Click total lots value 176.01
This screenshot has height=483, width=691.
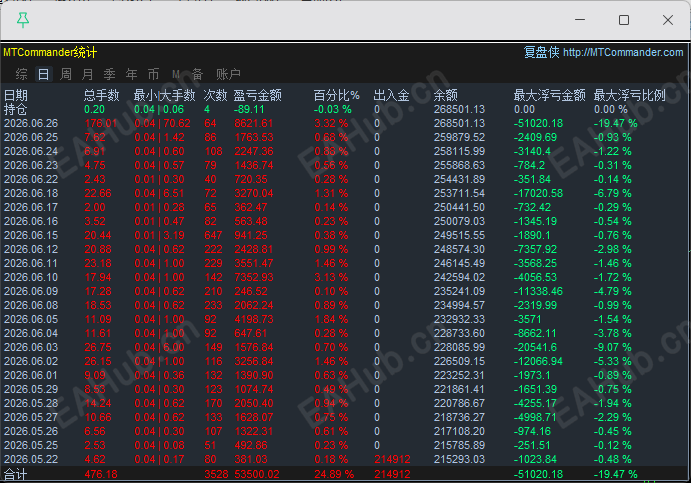(100, 123)
